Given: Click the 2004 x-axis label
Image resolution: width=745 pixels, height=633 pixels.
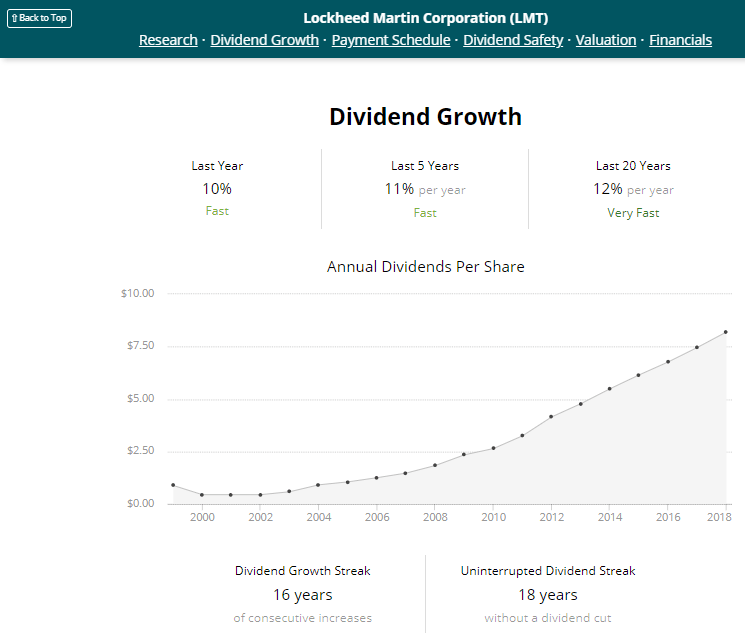Looking at the screenshot, I should click(319, 517).
